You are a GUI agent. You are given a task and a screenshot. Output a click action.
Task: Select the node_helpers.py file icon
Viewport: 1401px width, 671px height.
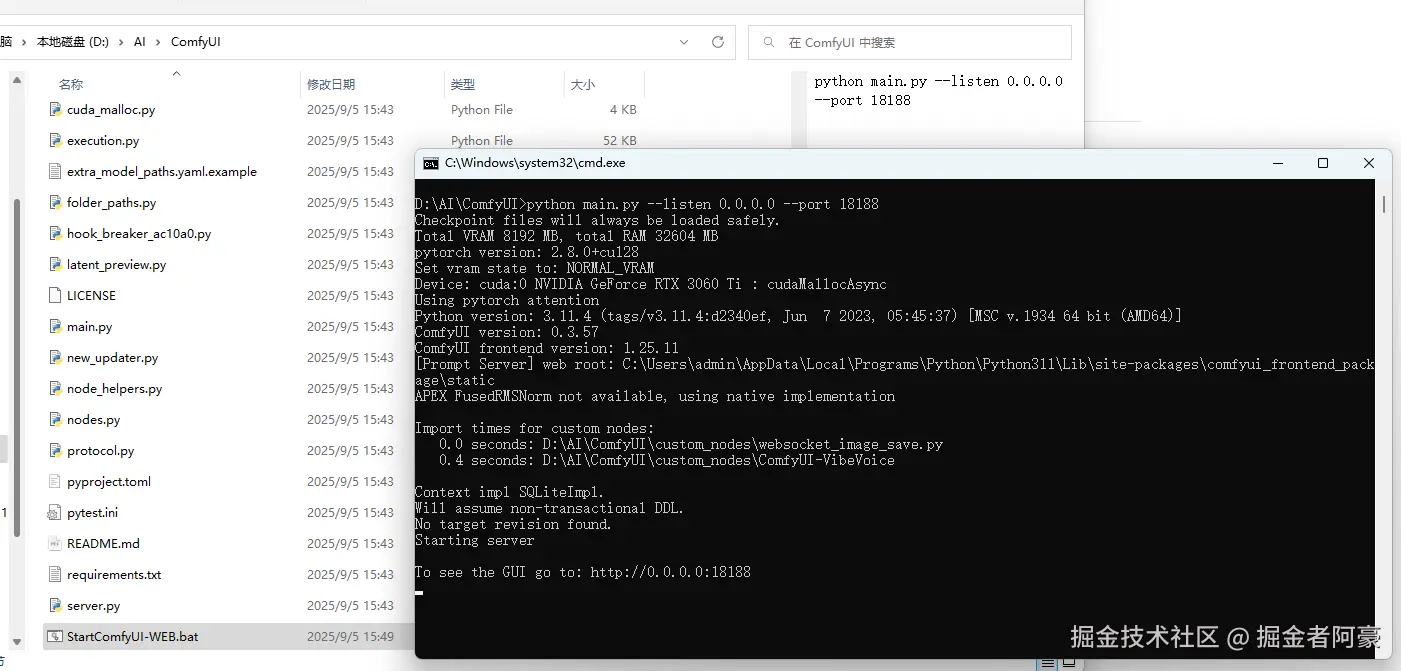[56, 388]
